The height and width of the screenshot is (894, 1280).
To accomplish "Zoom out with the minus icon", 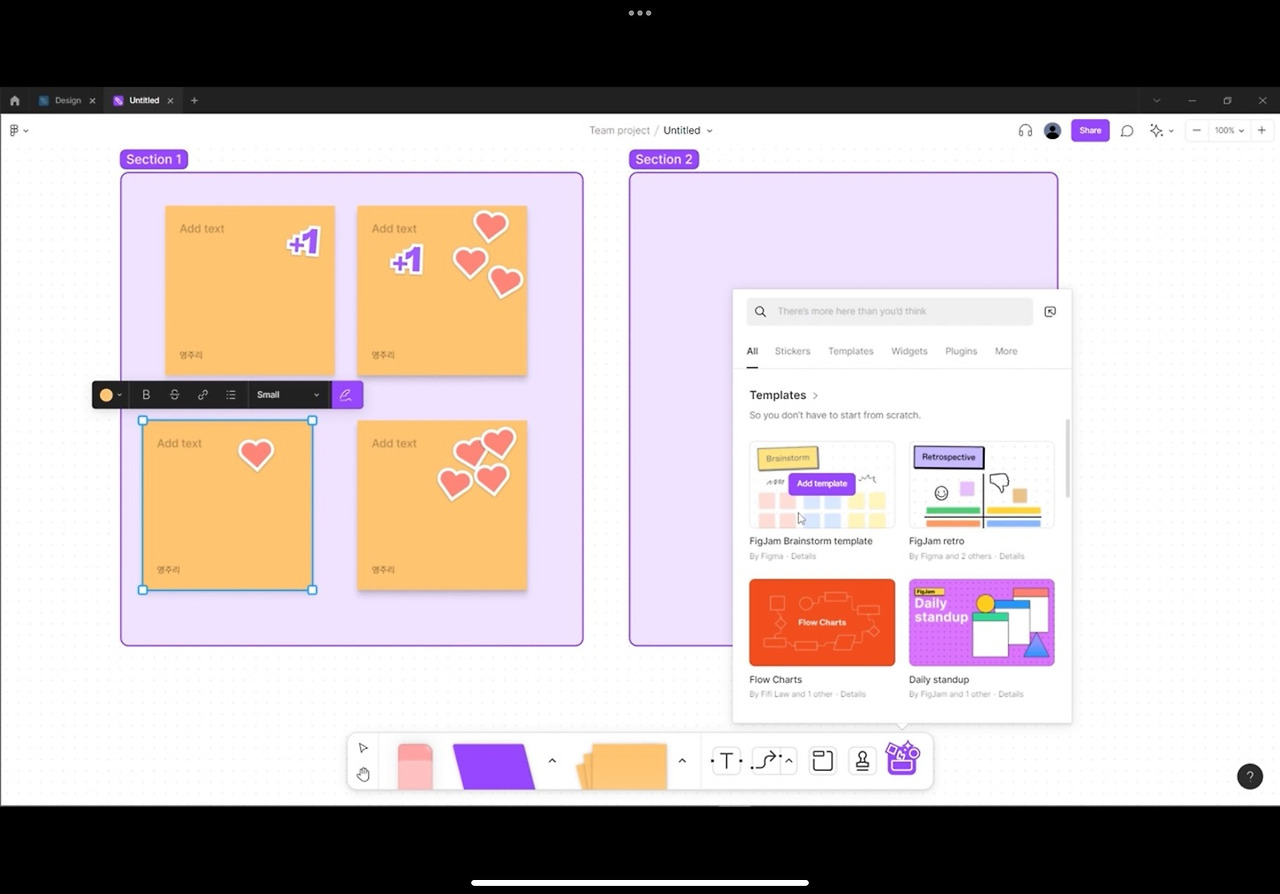I will click(1197, 131).
